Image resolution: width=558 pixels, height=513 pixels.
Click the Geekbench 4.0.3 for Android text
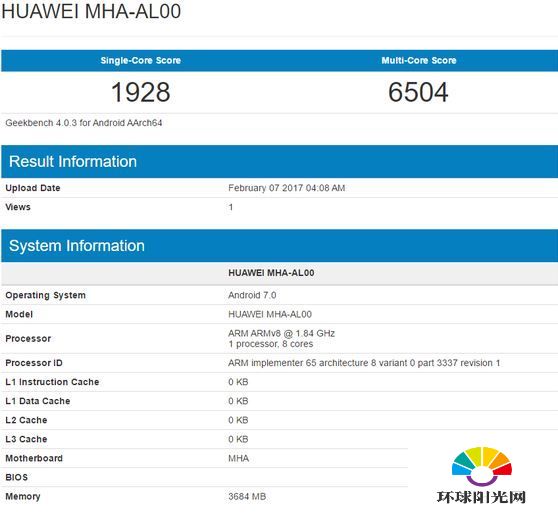tap(84, 123)
